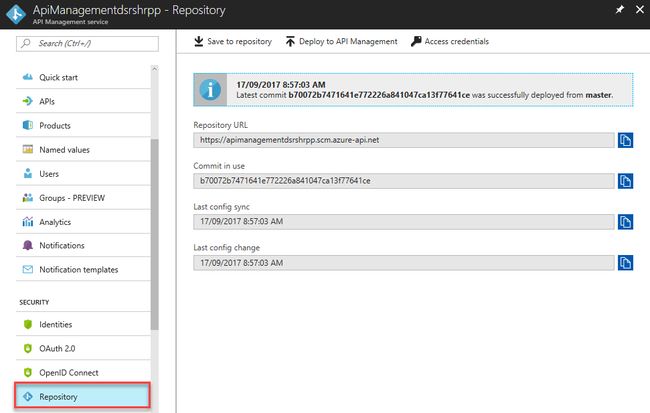Open Quick start menu item

coord(83,77)
